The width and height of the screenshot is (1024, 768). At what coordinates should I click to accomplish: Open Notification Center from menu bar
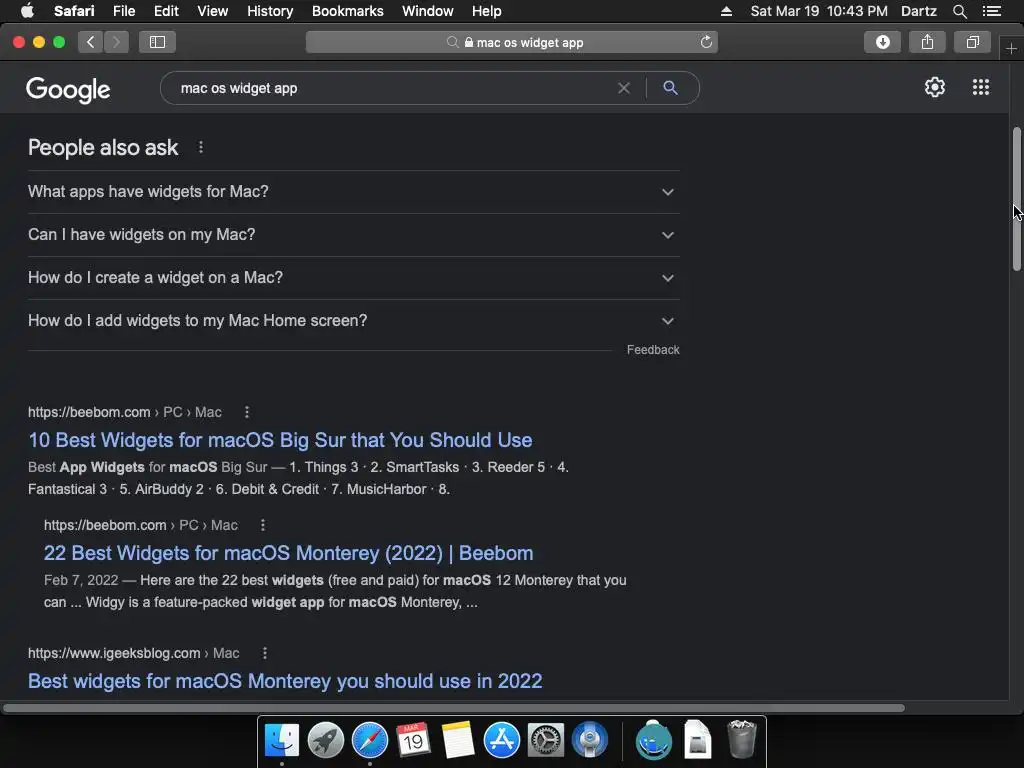[x=991, y=11]
